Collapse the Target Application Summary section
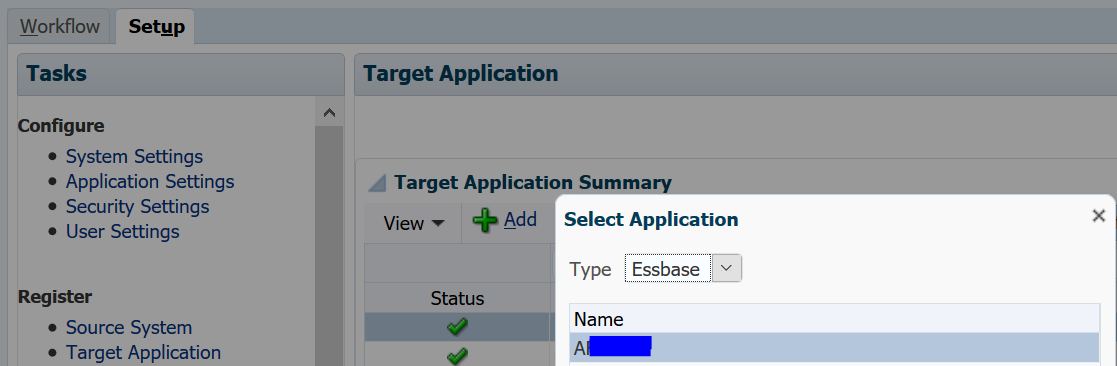1117x366 pixels. (x=376, y=184)
